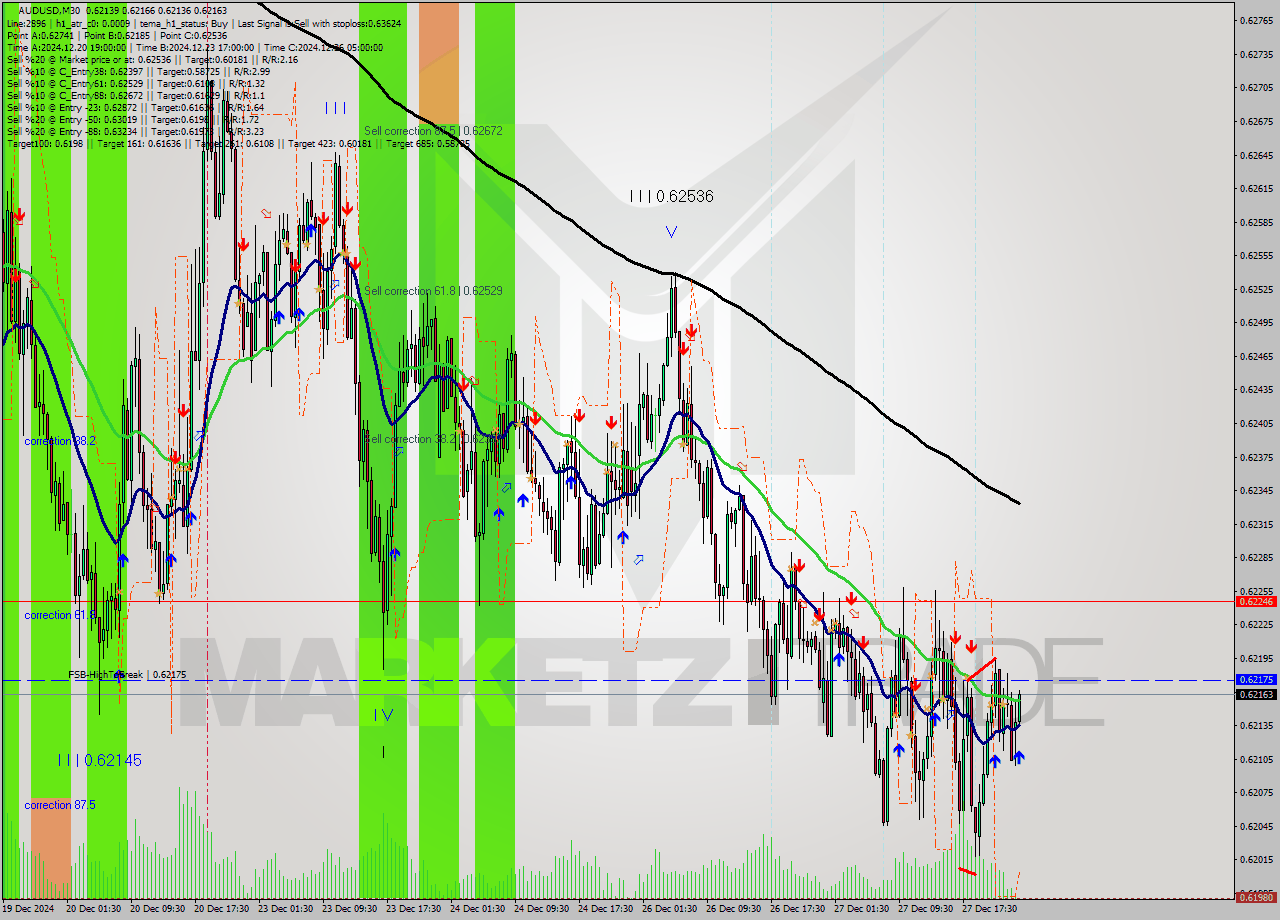Click 0.62615 on the price axis
Screen dimensions: 1280x920
pyautogui.click(x=1256, y=188)
